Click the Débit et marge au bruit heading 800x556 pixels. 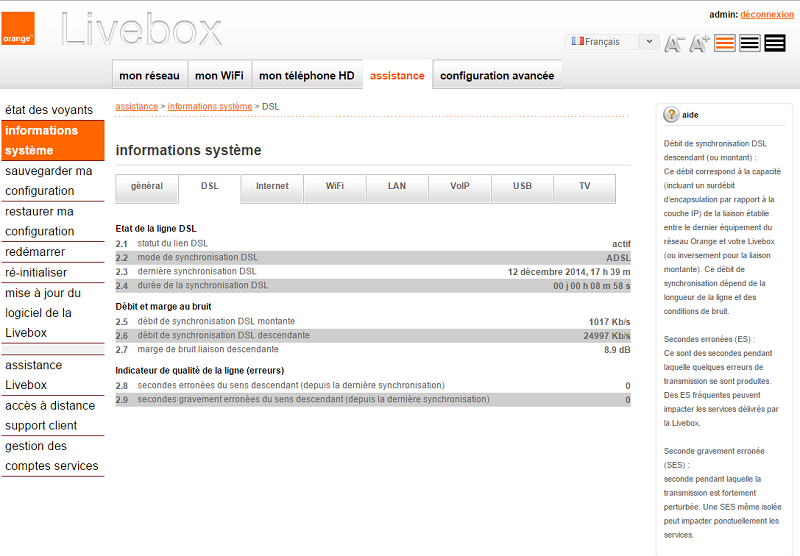[163, 307]
